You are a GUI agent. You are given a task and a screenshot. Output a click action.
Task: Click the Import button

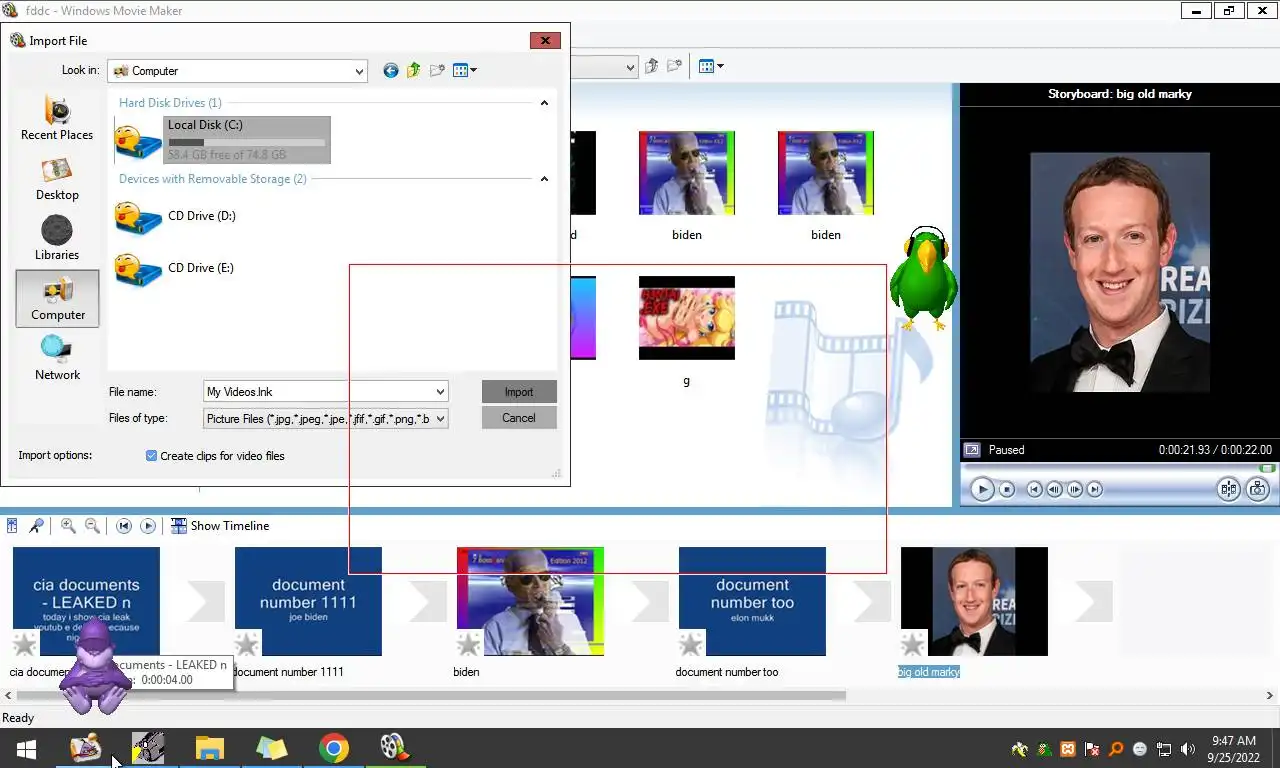(x=519, y=392)
